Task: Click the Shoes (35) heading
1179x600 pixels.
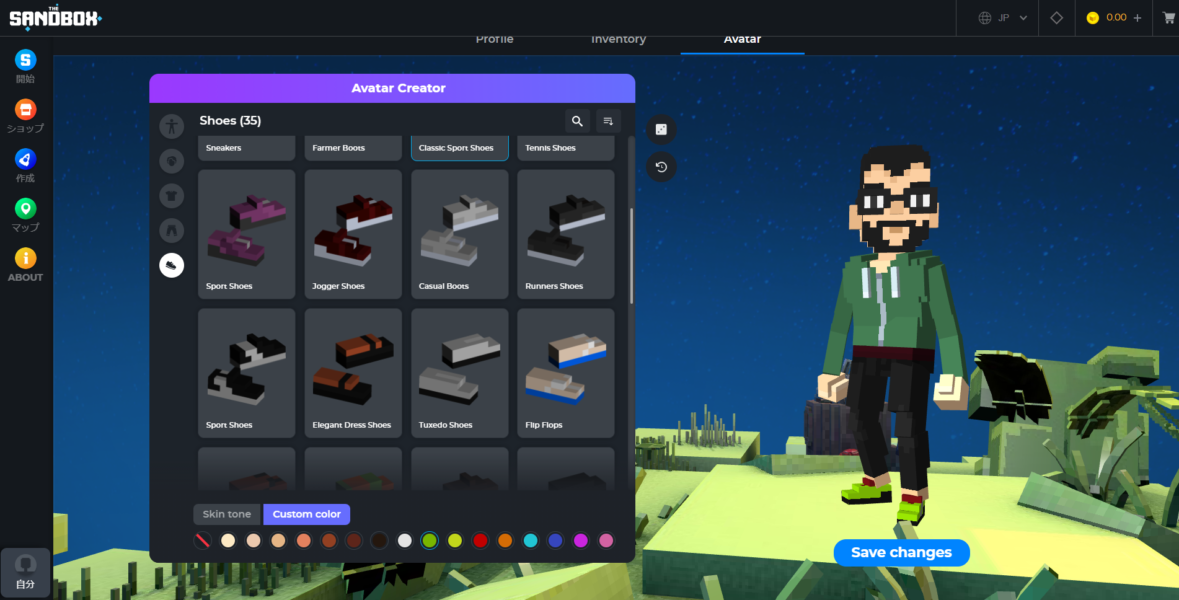Action: point(230,121)
